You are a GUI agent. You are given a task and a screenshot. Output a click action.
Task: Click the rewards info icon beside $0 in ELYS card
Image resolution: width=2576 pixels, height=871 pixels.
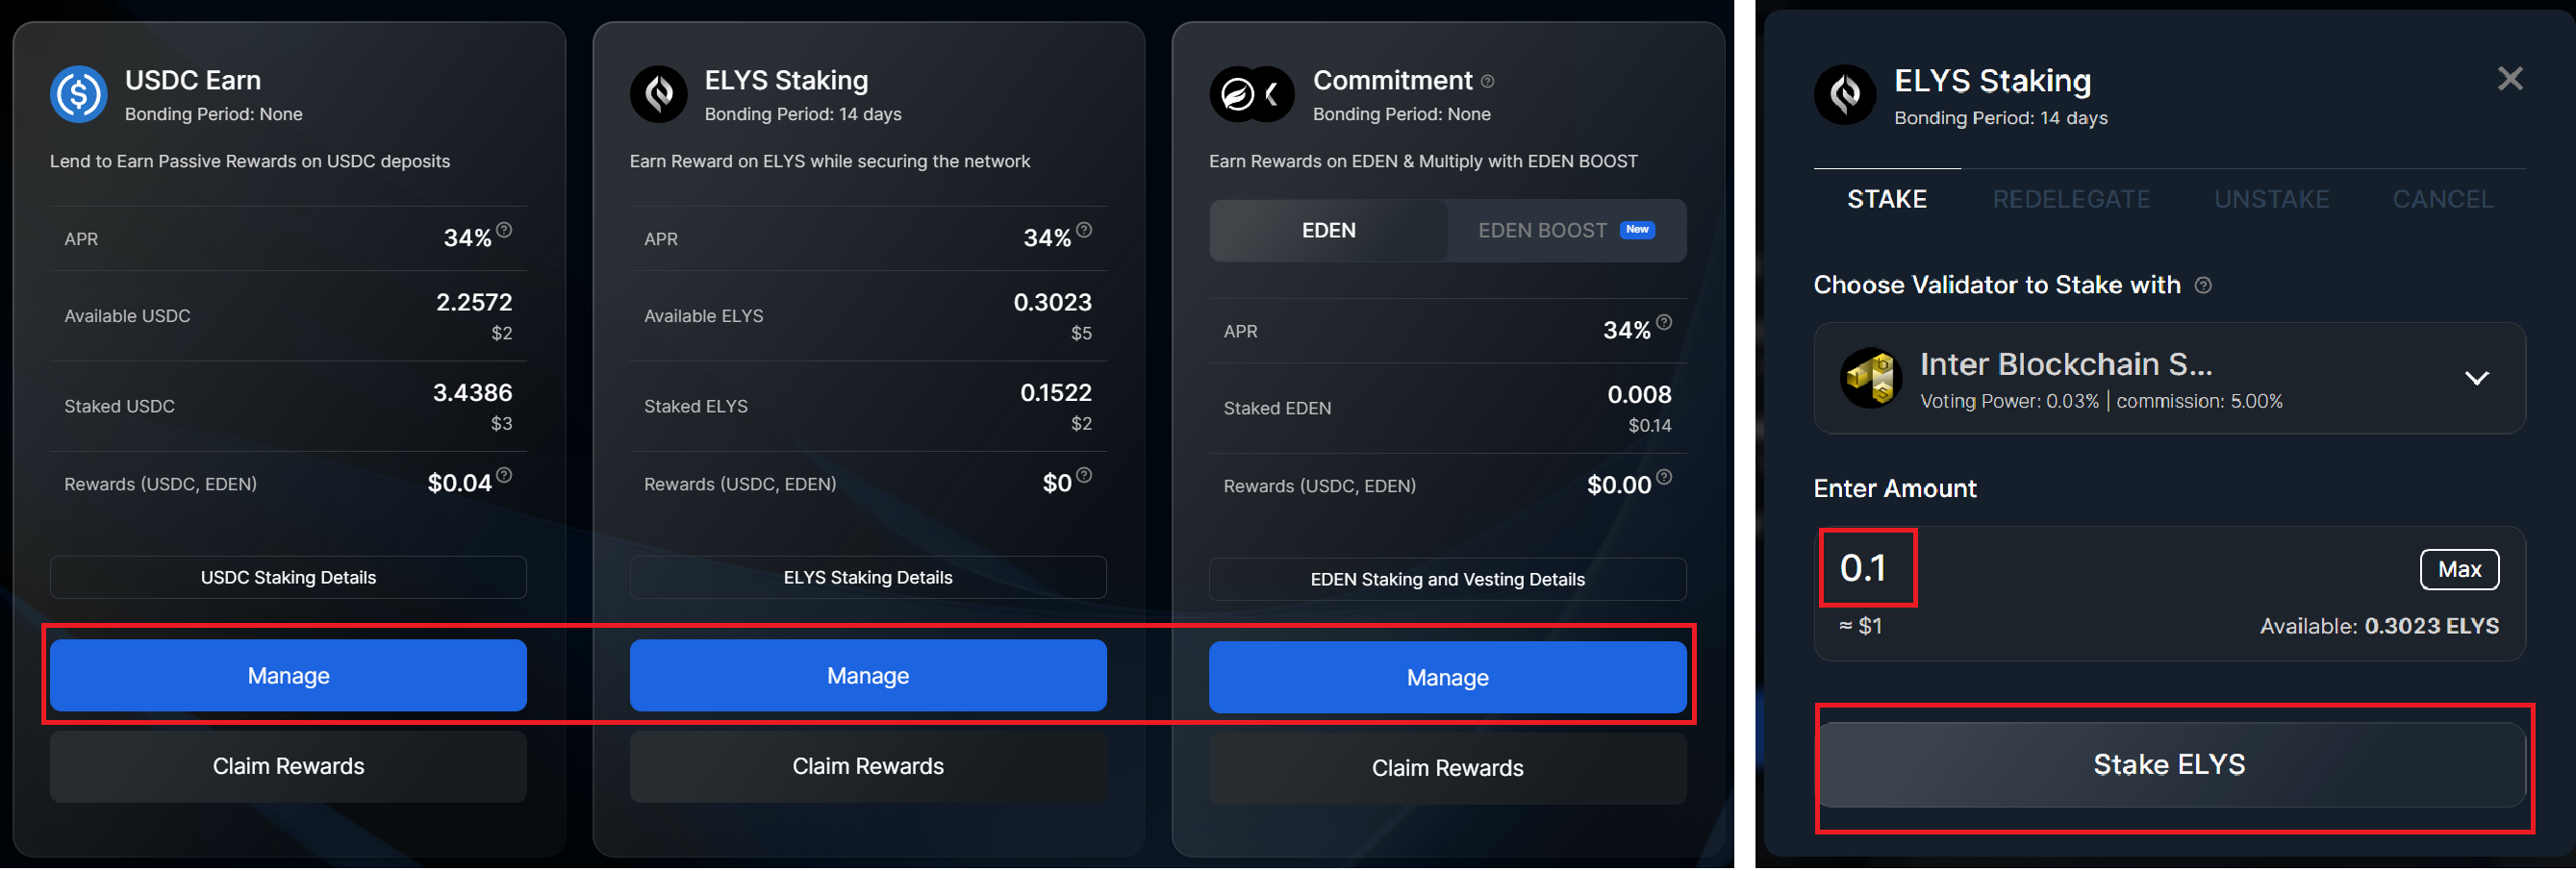[1085, 476]
